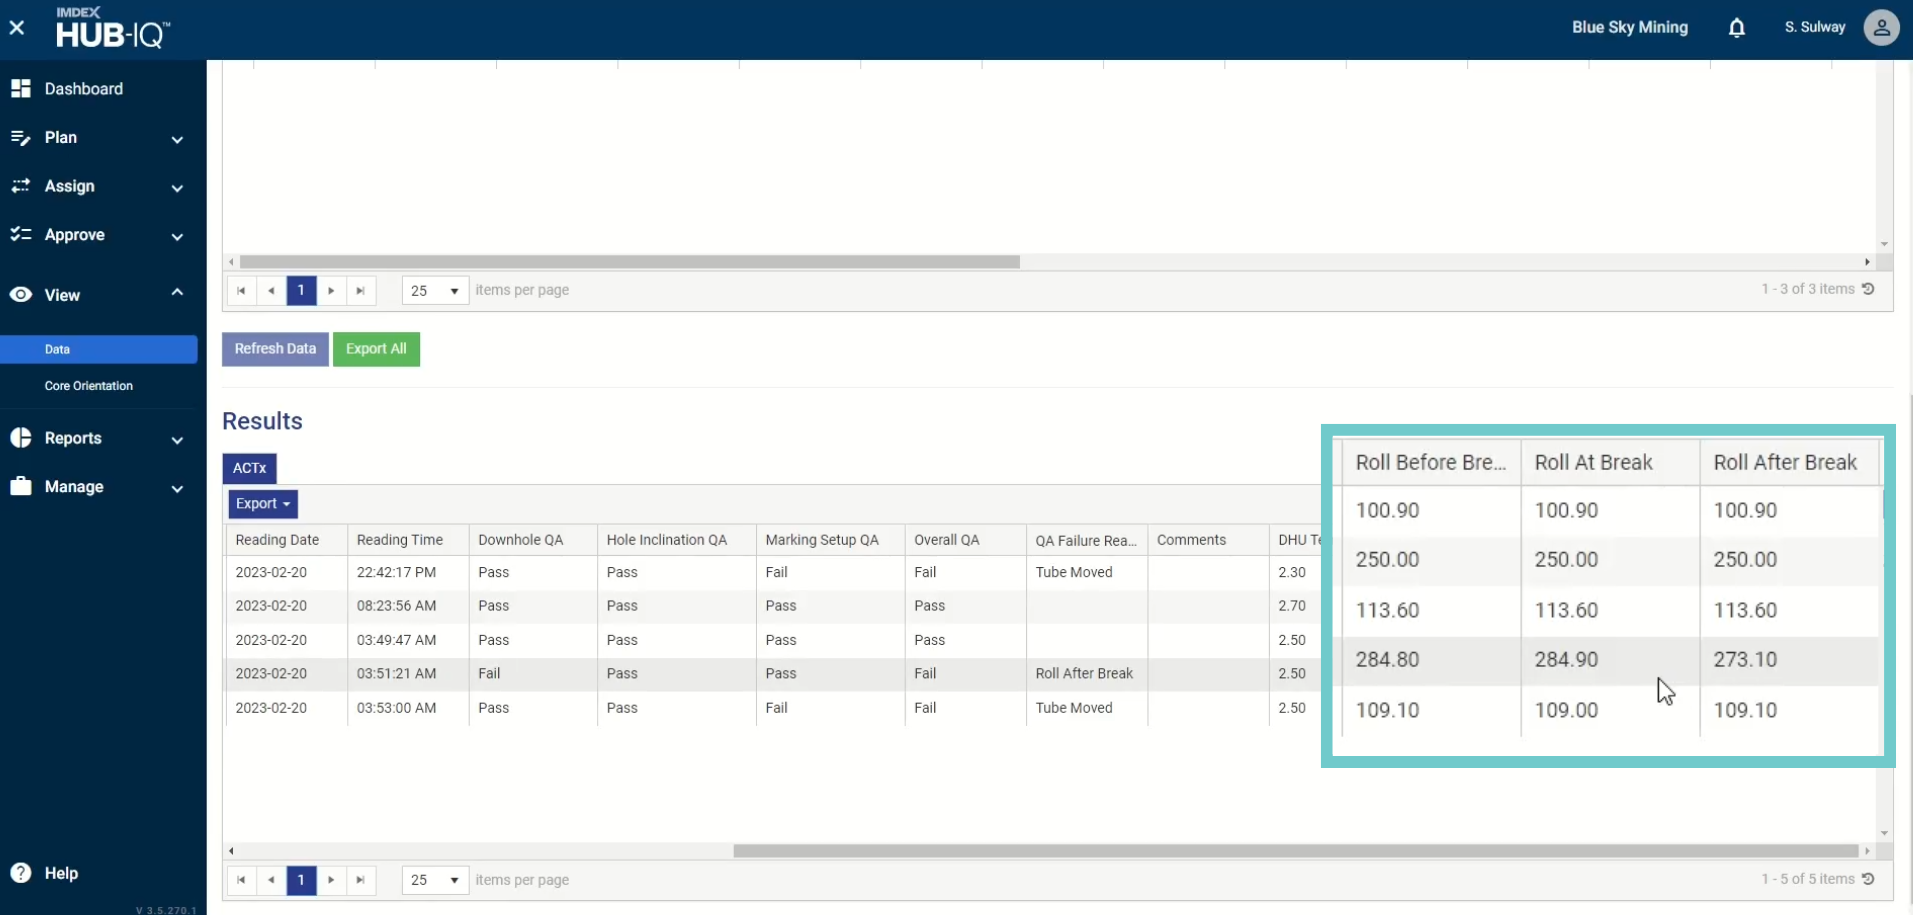Go to previous page in upper pager
The image size is (1913, 915).
271,290
